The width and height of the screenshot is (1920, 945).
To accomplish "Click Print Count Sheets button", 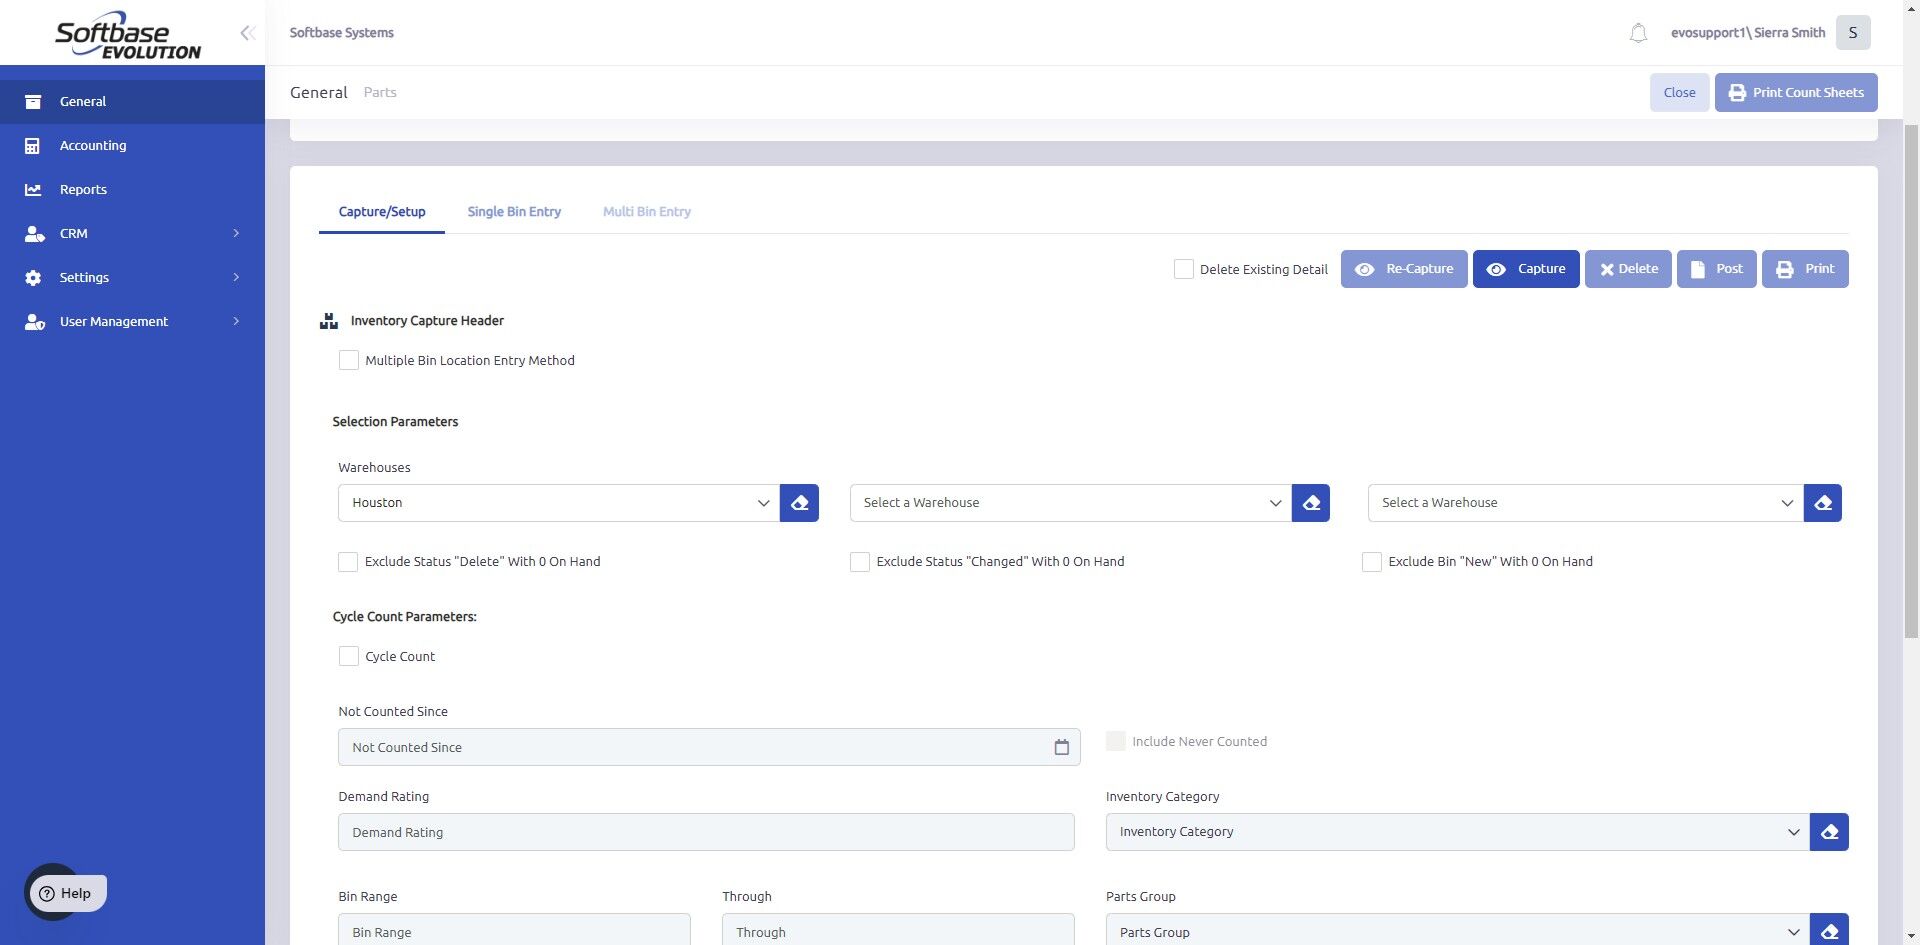I will click(1796, 93).
